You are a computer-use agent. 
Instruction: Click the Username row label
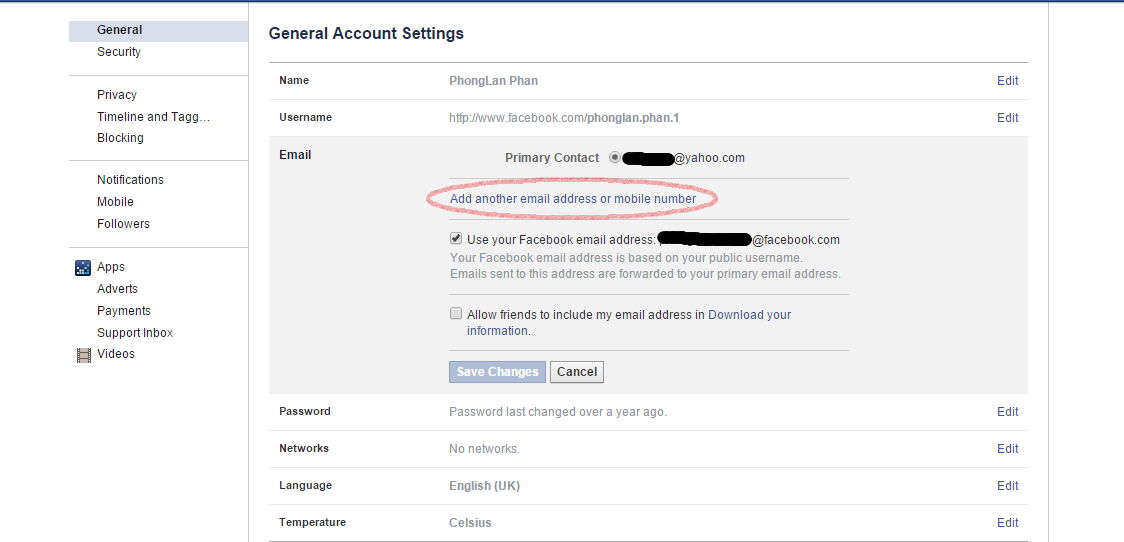(305, 118)
